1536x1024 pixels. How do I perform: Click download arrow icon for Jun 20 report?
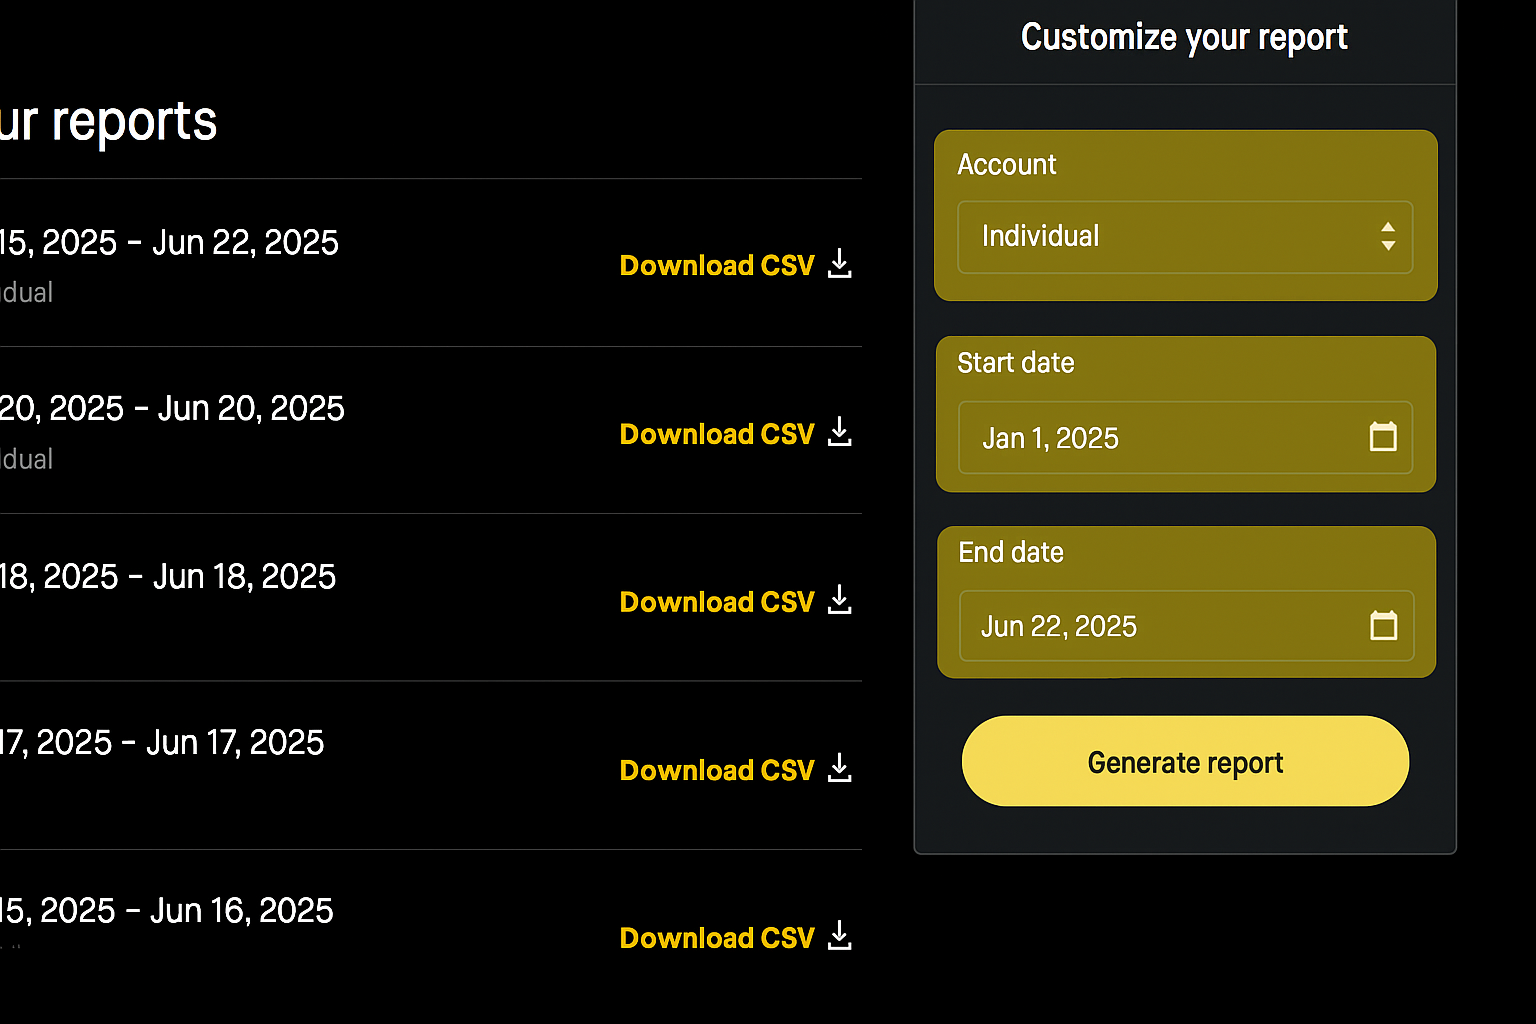(840, 432)
